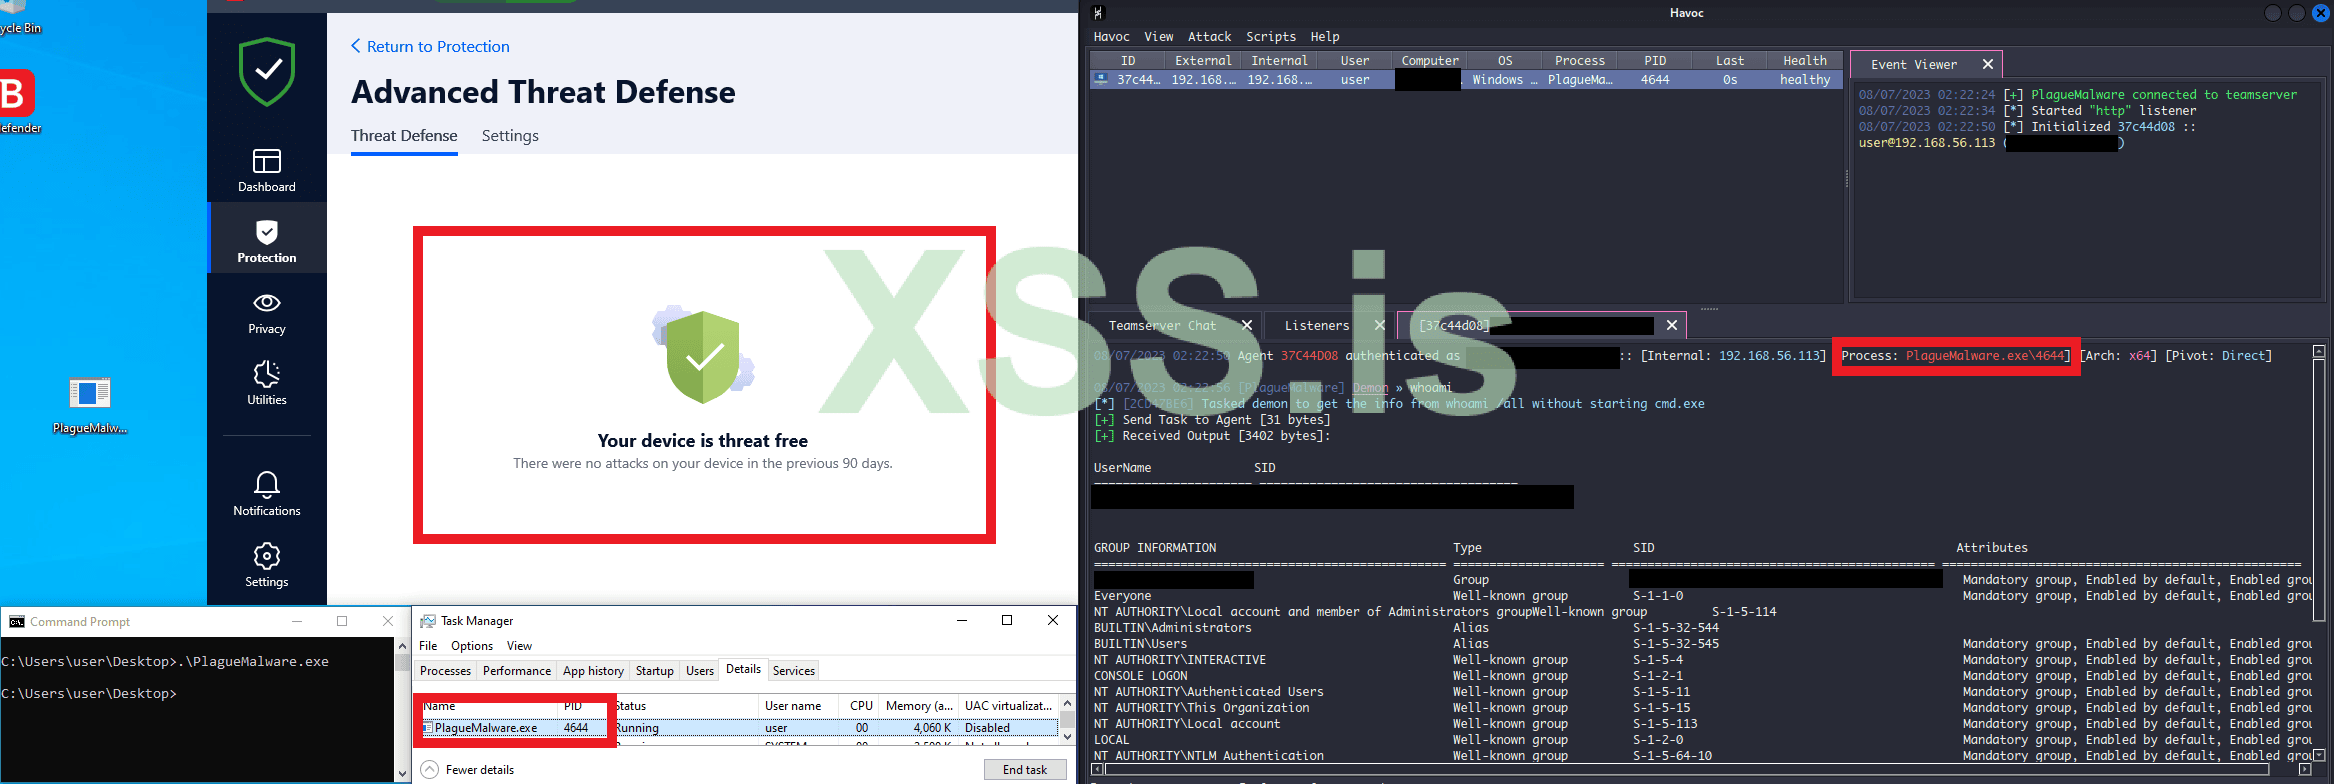Switch to Task Manager Processes tab
The width and height of the screenshot is (2334, 784).
tap(445, 671)
